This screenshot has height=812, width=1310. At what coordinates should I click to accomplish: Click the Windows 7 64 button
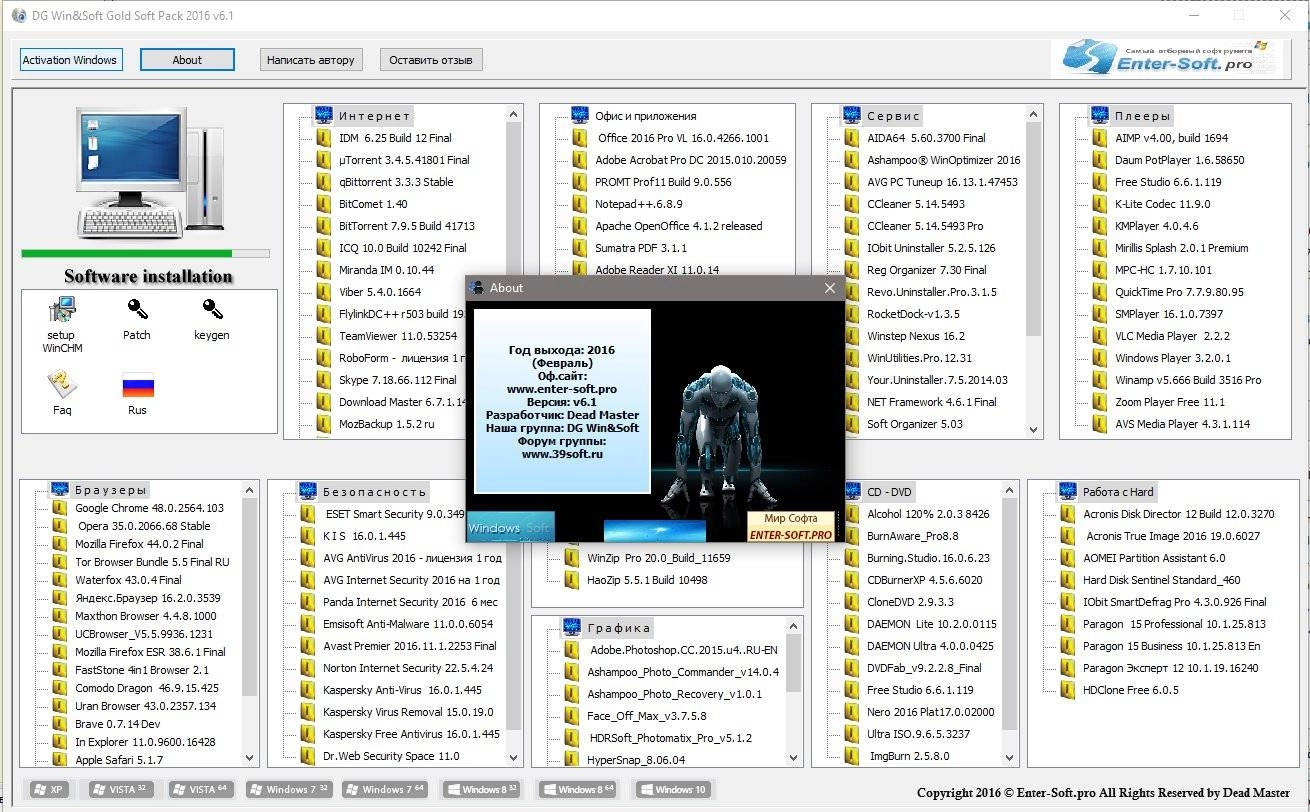pos(385,789)
